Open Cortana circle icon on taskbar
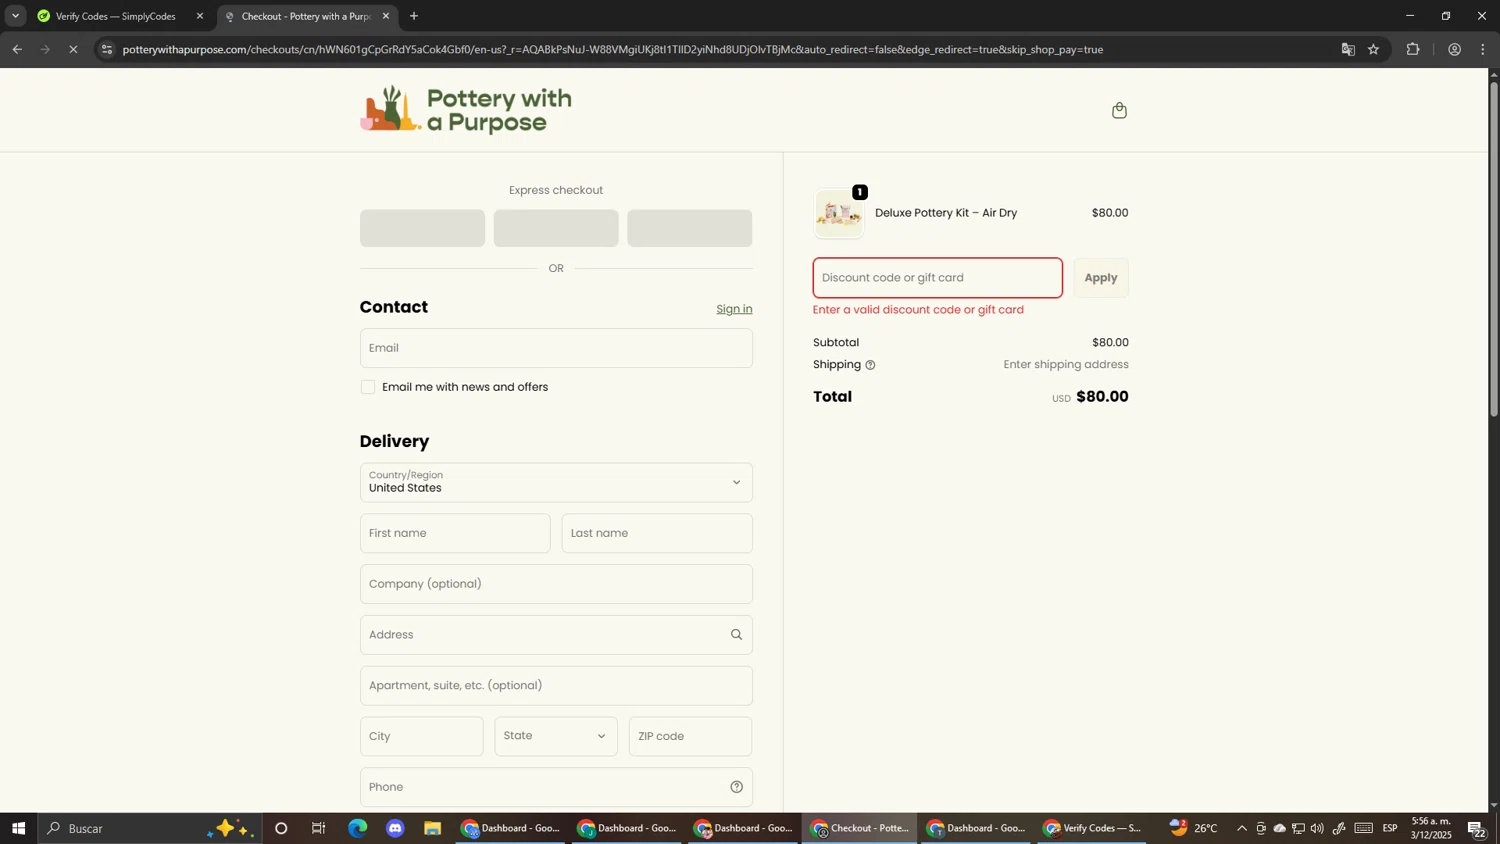The width and height of the screenshot is (1500, 844). coord(281,828)
